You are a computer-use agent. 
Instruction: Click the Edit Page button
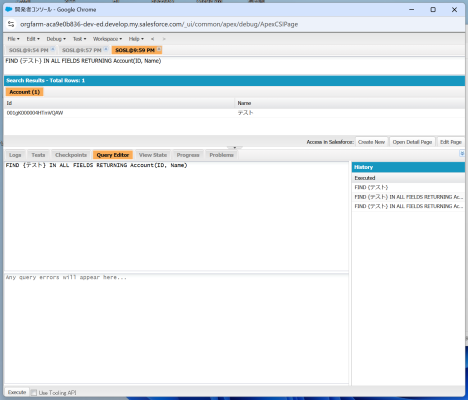451,142
